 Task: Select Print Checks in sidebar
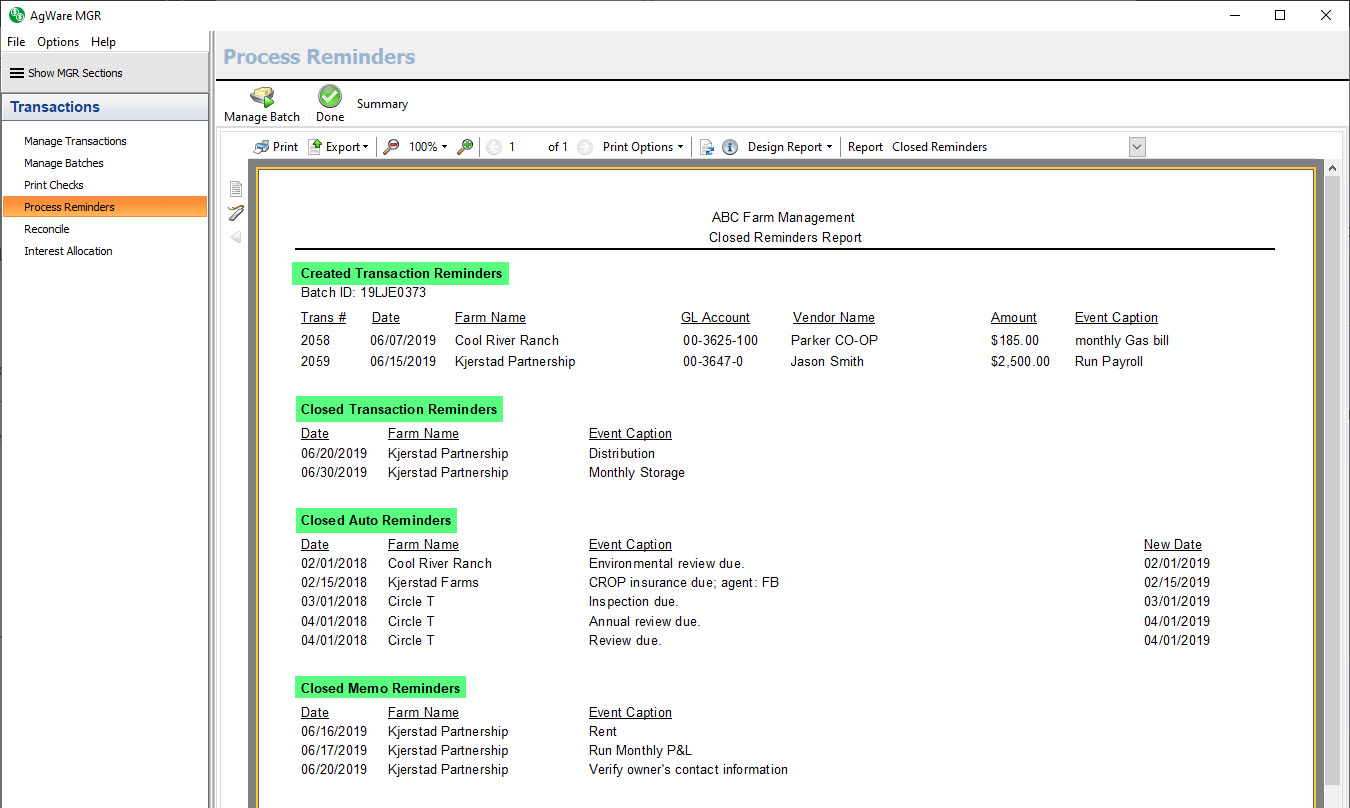point(54,185)
